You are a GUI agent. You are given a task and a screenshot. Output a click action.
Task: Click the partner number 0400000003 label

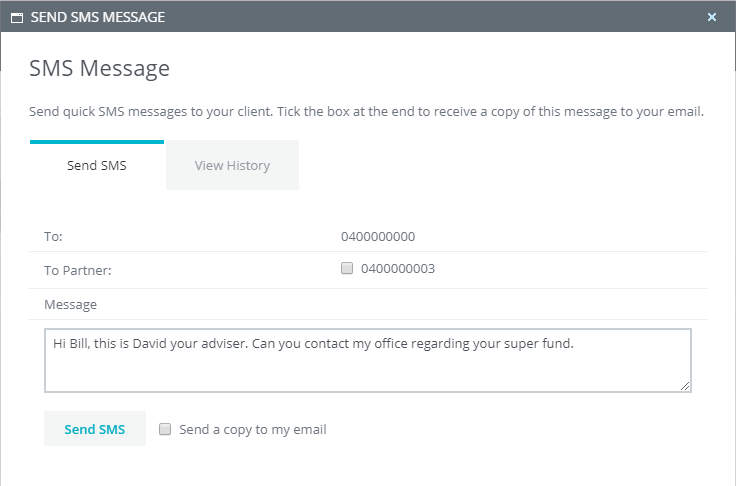click(398, 269)
